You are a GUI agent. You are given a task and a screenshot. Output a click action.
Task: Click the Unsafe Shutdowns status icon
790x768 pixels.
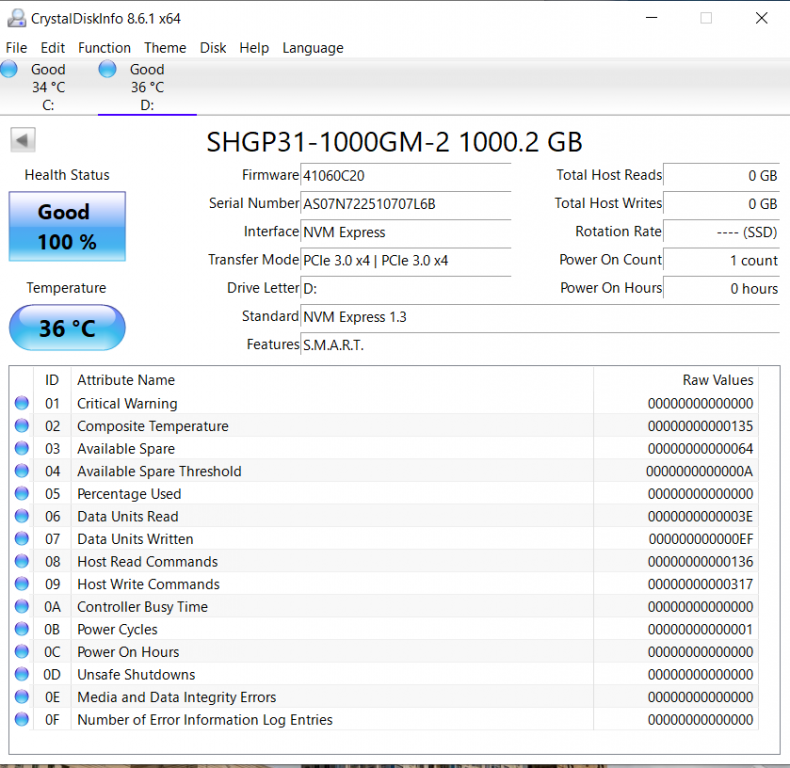(22, 675)
